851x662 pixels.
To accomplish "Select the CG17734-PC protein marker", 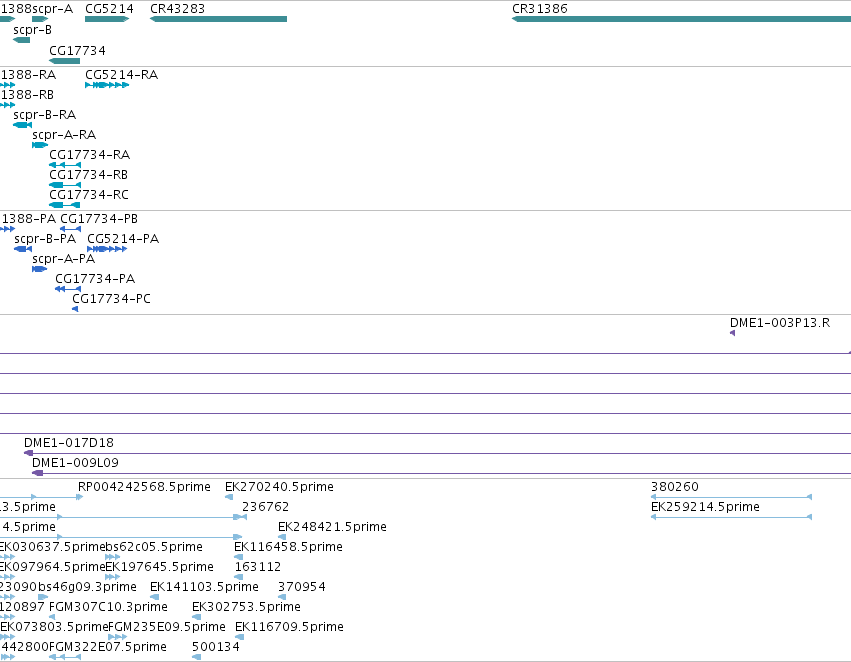I will point(75,309).
